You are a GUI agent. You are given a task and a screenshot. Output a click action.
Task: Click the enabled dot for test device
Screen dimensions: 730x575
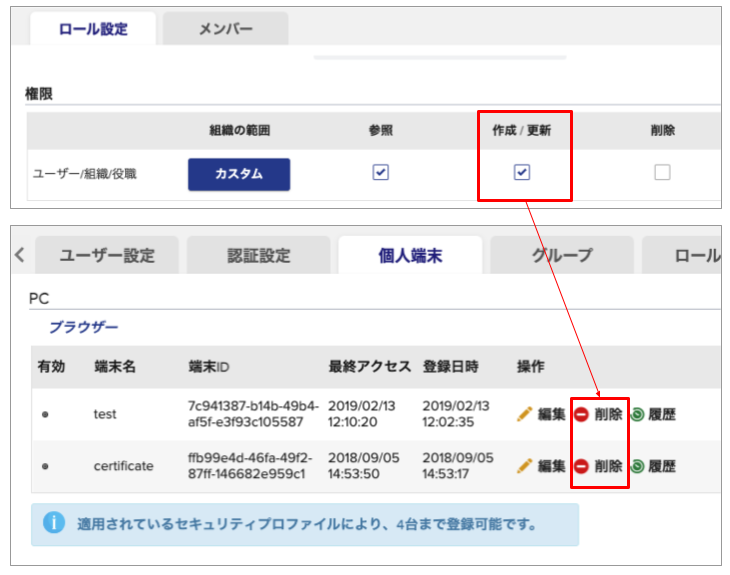[x=45, y=414]
